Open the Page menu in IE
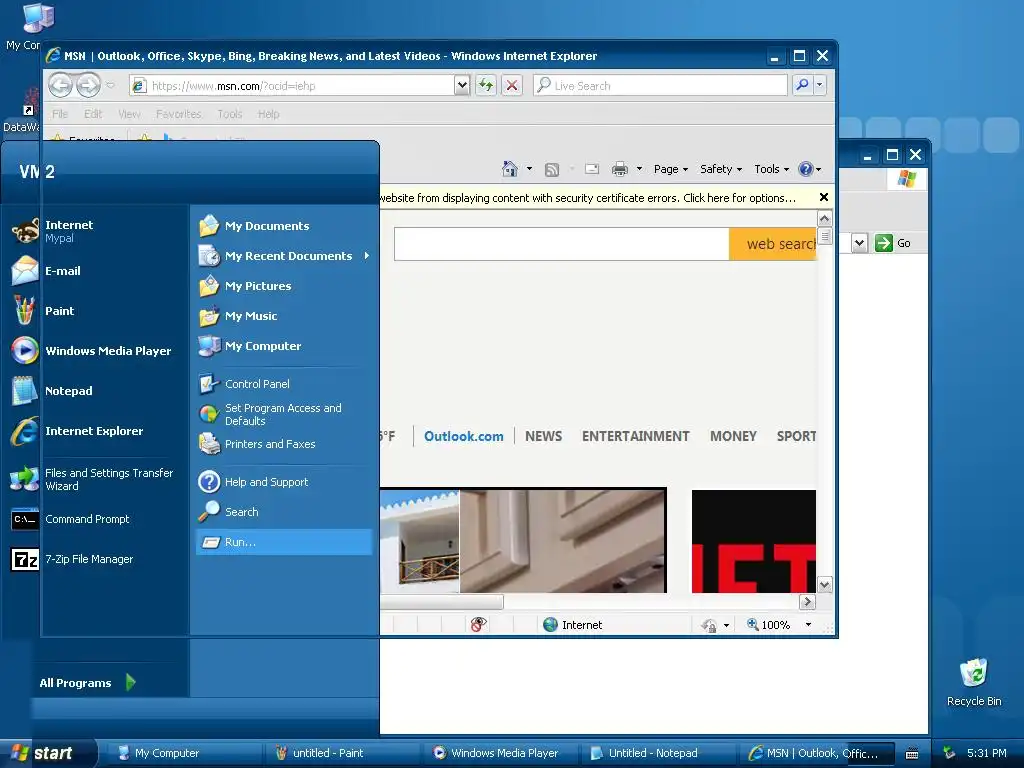The image size is (1024, 768). click(x=671, y=169)
